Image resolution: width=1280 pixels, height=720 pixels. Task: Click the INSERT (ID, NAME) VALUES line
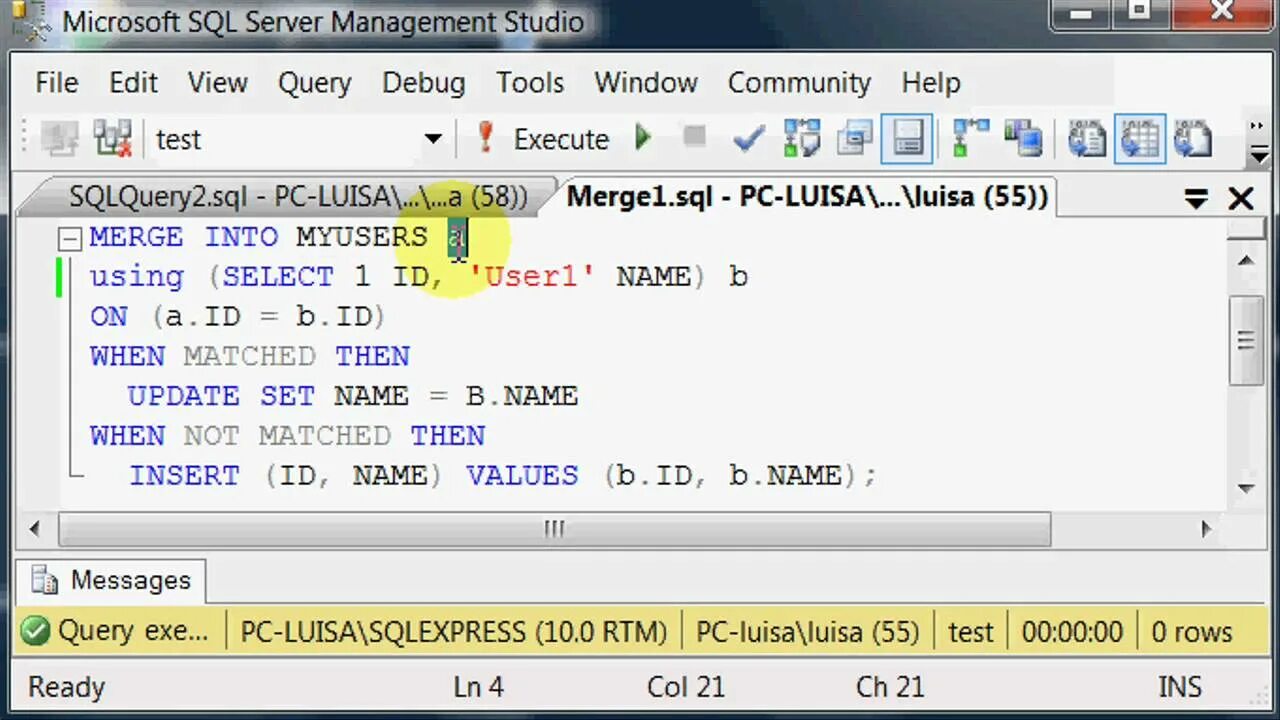click(x=503, y=476)
